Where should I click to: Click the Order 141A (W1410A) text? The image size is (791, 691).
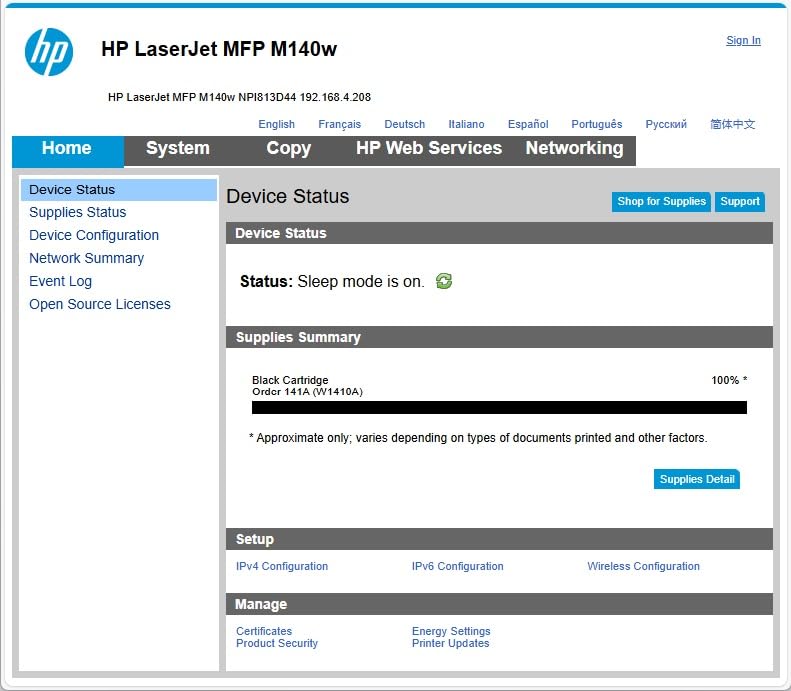[307, 392]
